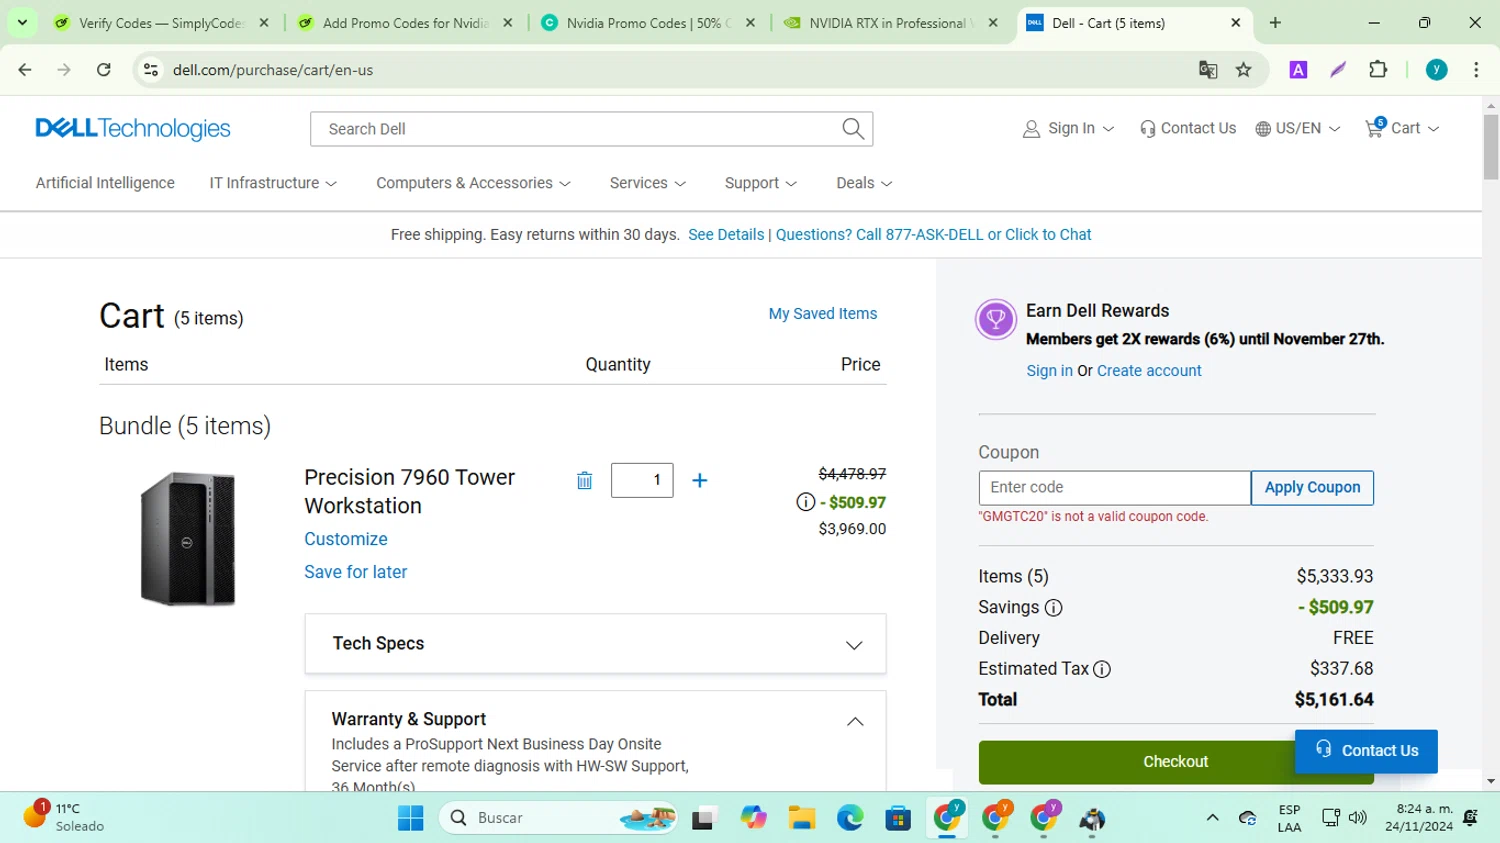Click the Dell Technologies logo
1500x843 pixels.
coord(133,129)
